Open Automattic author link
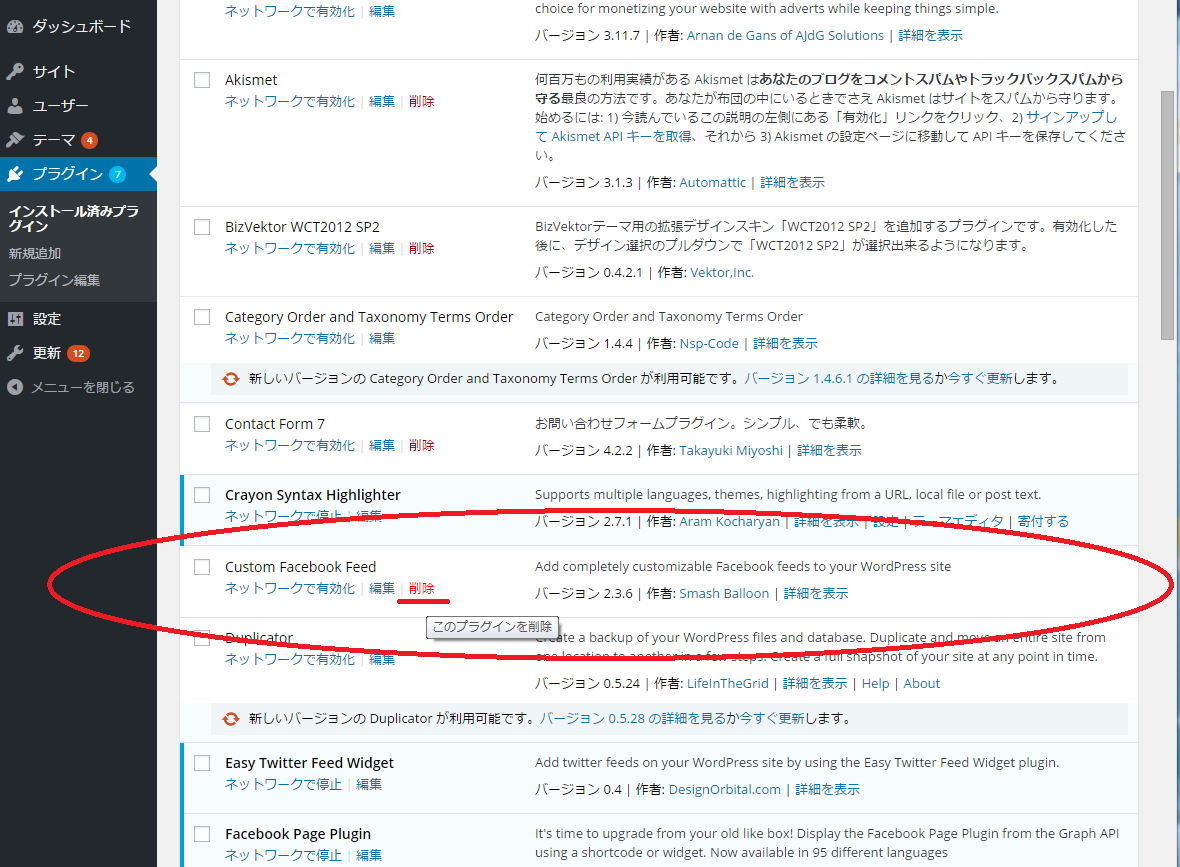Image resolution: width=1180 pixels, height=867 pixels. (x=713, y=182)
